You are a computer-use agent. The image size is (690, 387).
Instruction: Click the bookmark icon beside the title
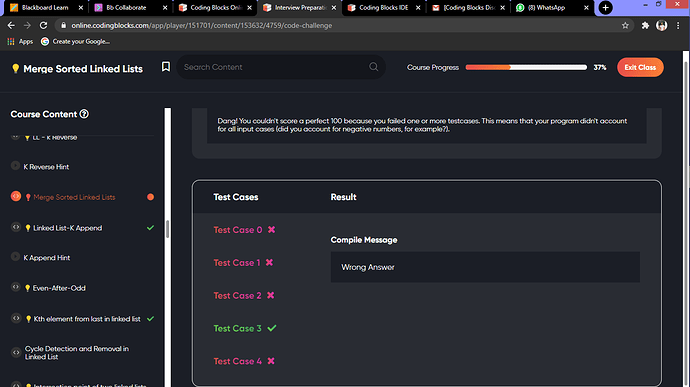(x=166, y=66)
